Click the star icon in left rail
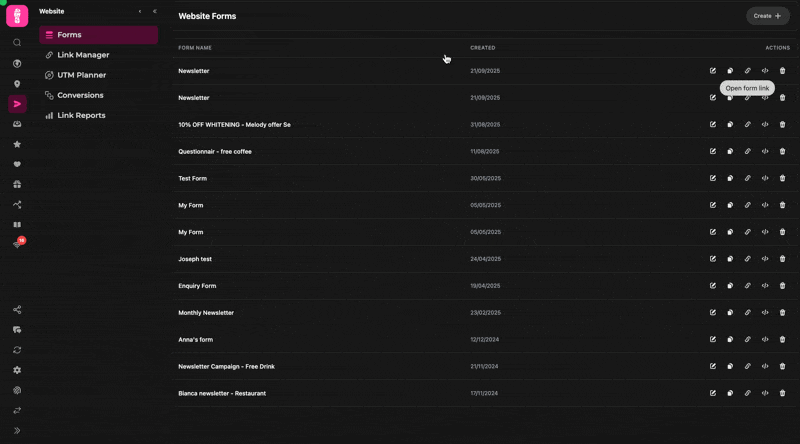800x444 pixels. 17,144
